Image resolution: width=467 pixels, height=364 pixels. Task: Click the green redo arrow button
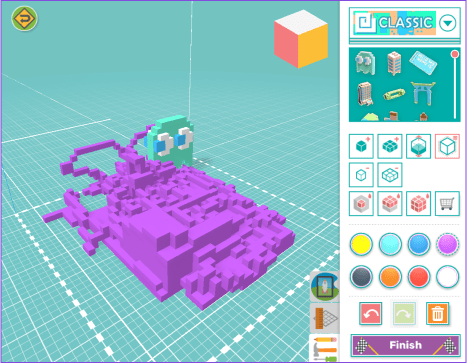404,313
